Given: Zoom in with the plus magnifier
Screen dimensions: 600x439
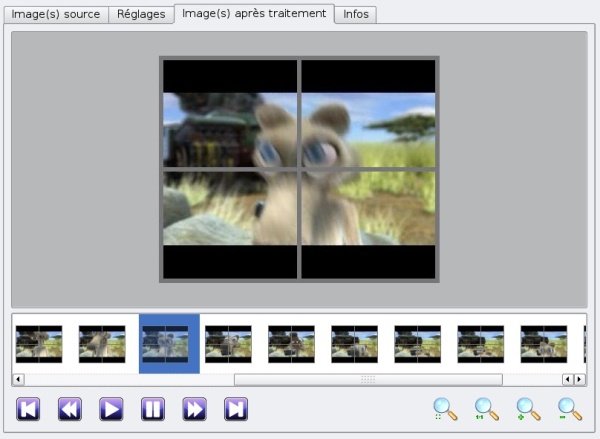Looking at the screenshot, I should pos(528,409).
